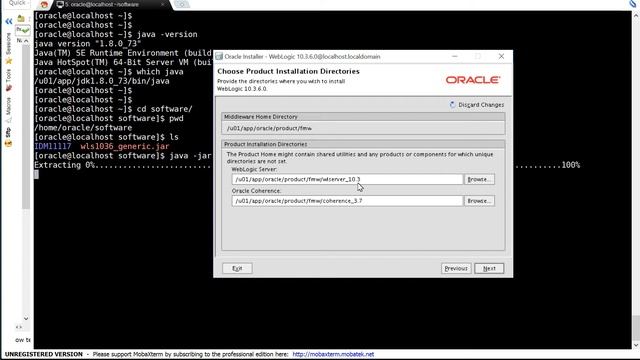Click the yellow star favorites icon
640x360 pixels.
coord(9,61)
